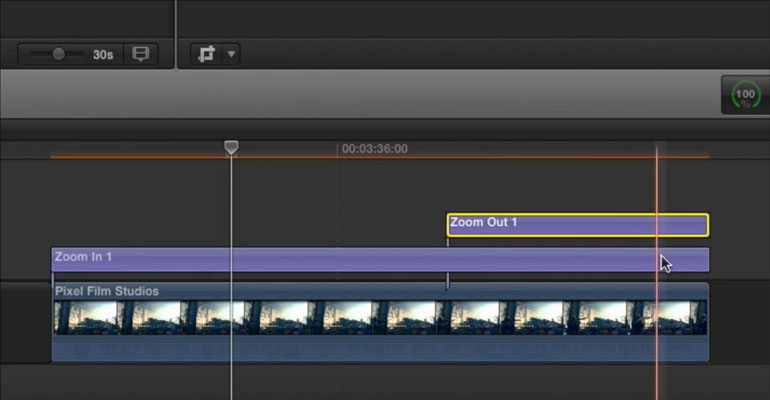This screenshot has width=770, height=400.
Task: Select the Crop/Transform tool icon
Action: click(207, 54)
